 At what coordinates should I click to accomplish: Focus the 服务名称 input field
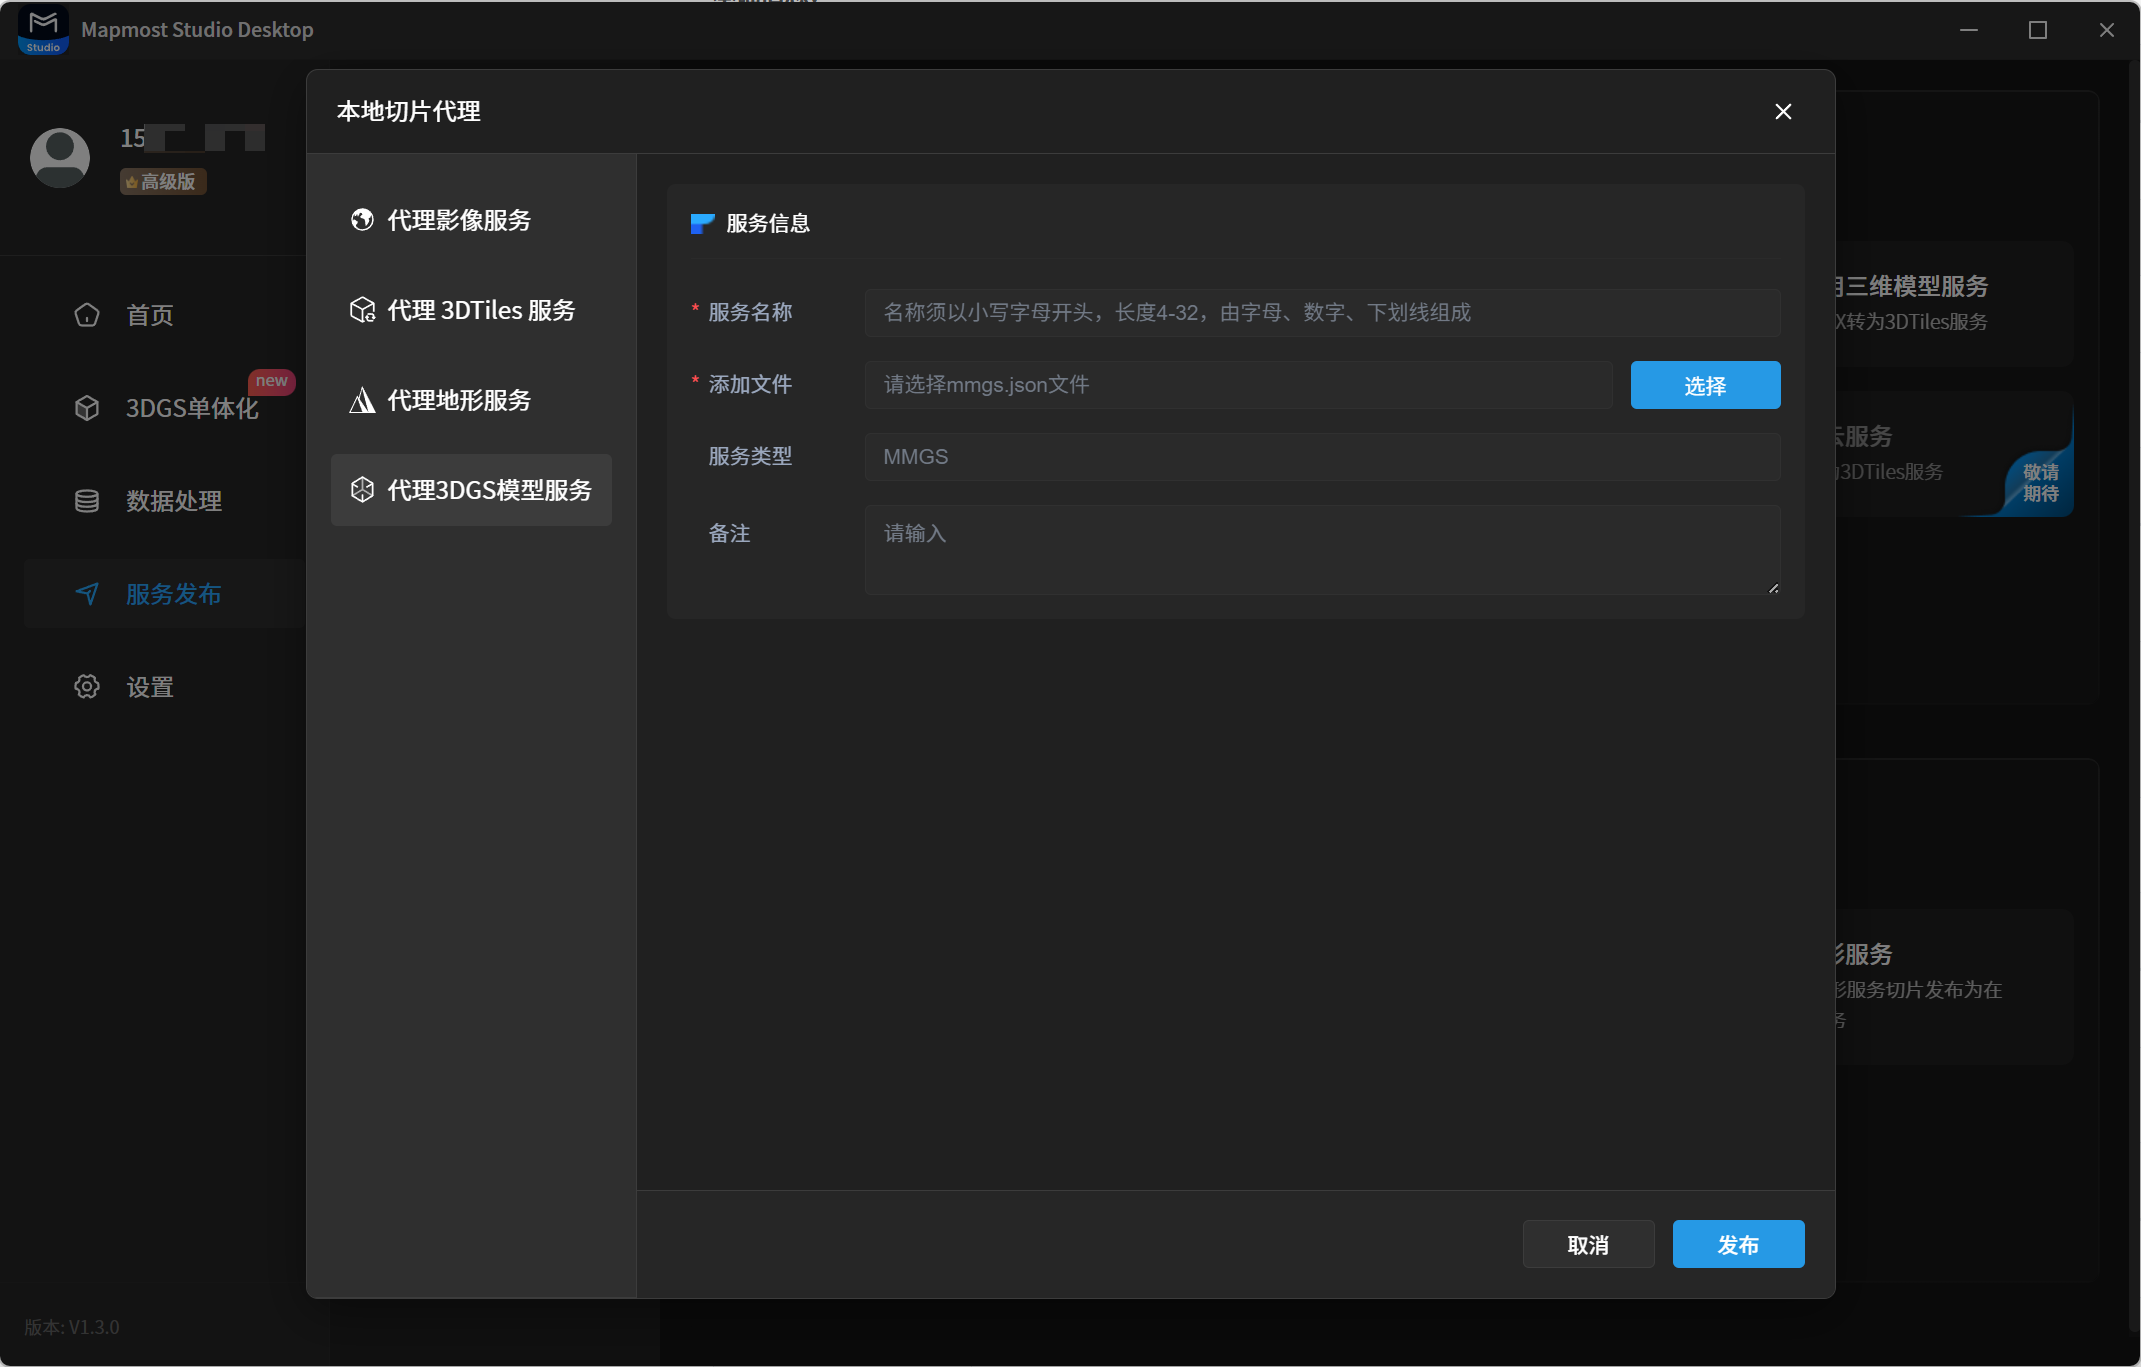[1322, 313]
